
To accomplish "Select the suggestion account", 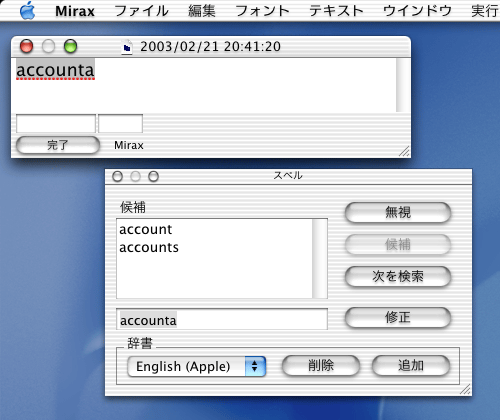I will tap(146, 229).
